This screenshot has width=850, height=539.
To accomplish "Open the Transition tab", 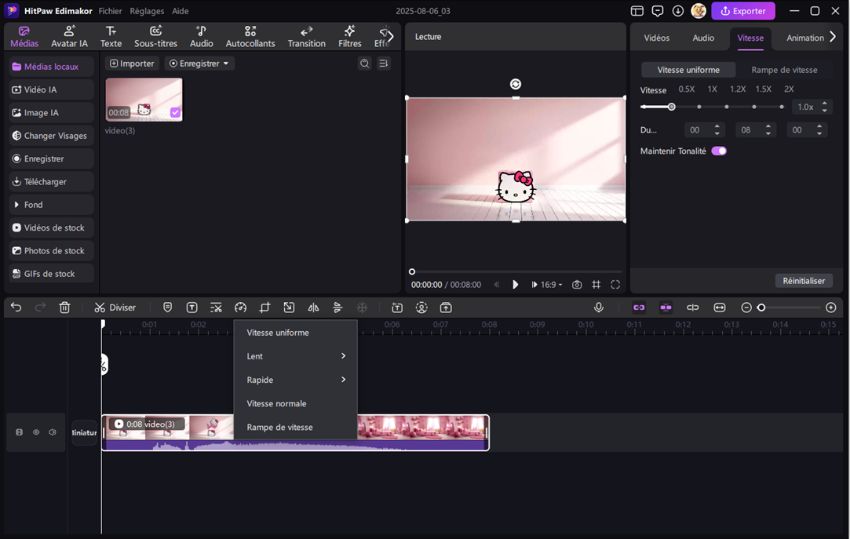I will pos(306,37).
